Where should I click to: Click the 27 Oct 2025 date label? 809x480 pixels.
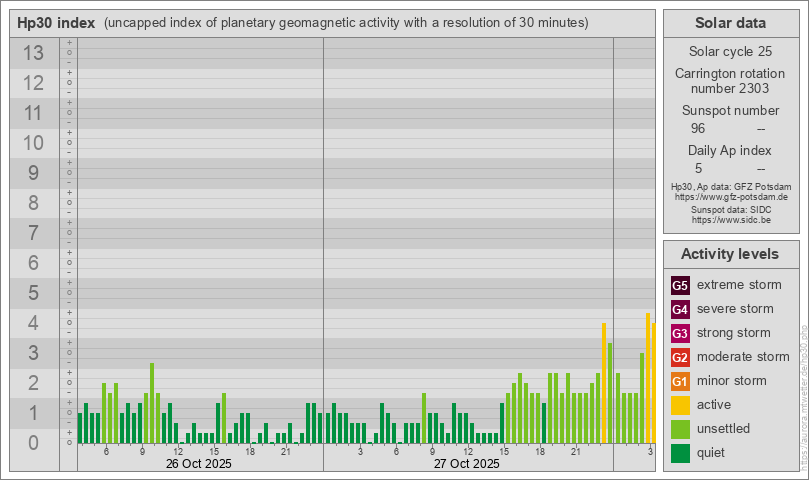(466, 464)
